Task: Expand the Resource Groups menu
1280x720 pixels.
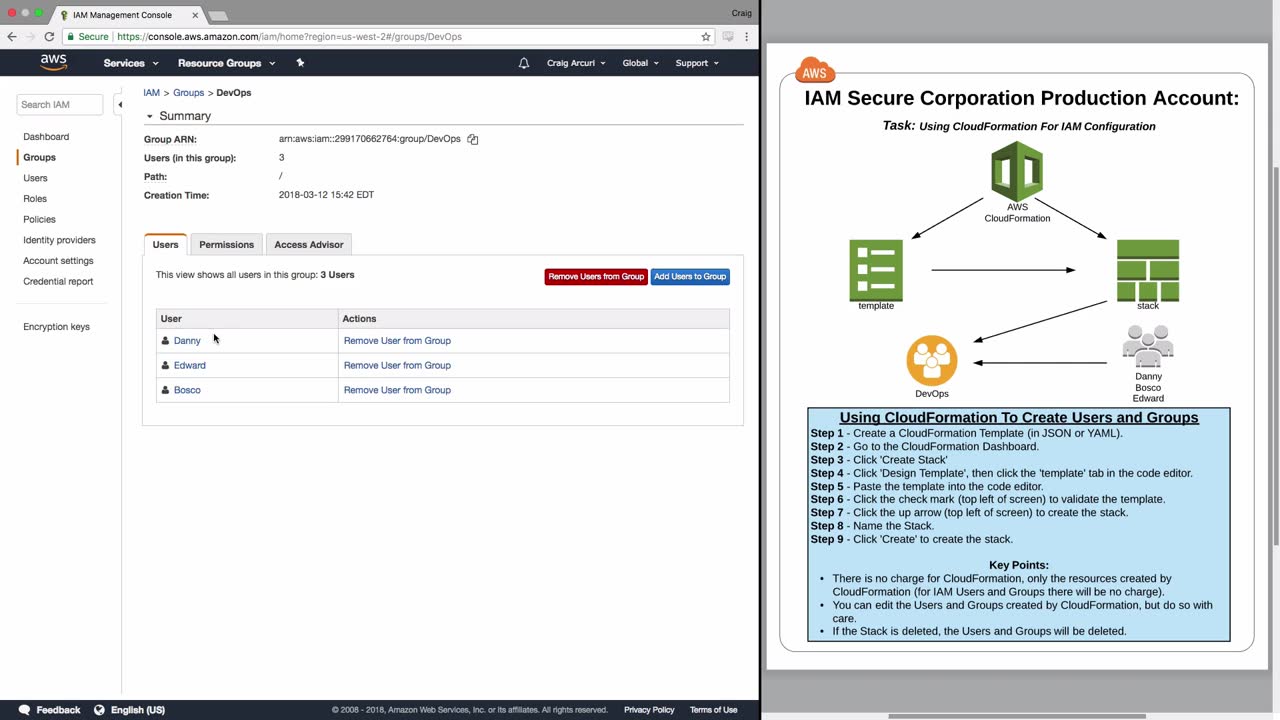Action: [x=226, y=63]
